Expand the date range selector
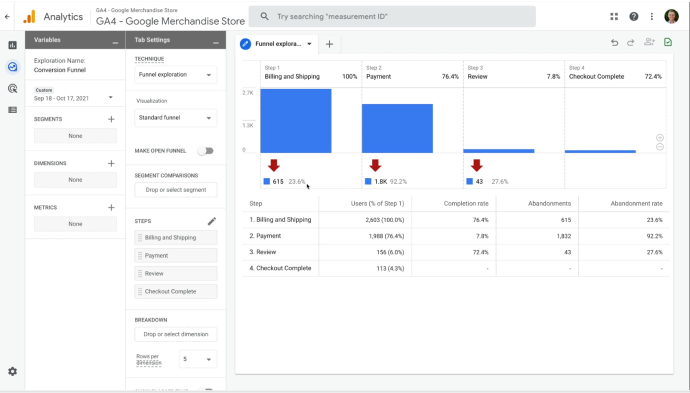 (x=110, y=97)
